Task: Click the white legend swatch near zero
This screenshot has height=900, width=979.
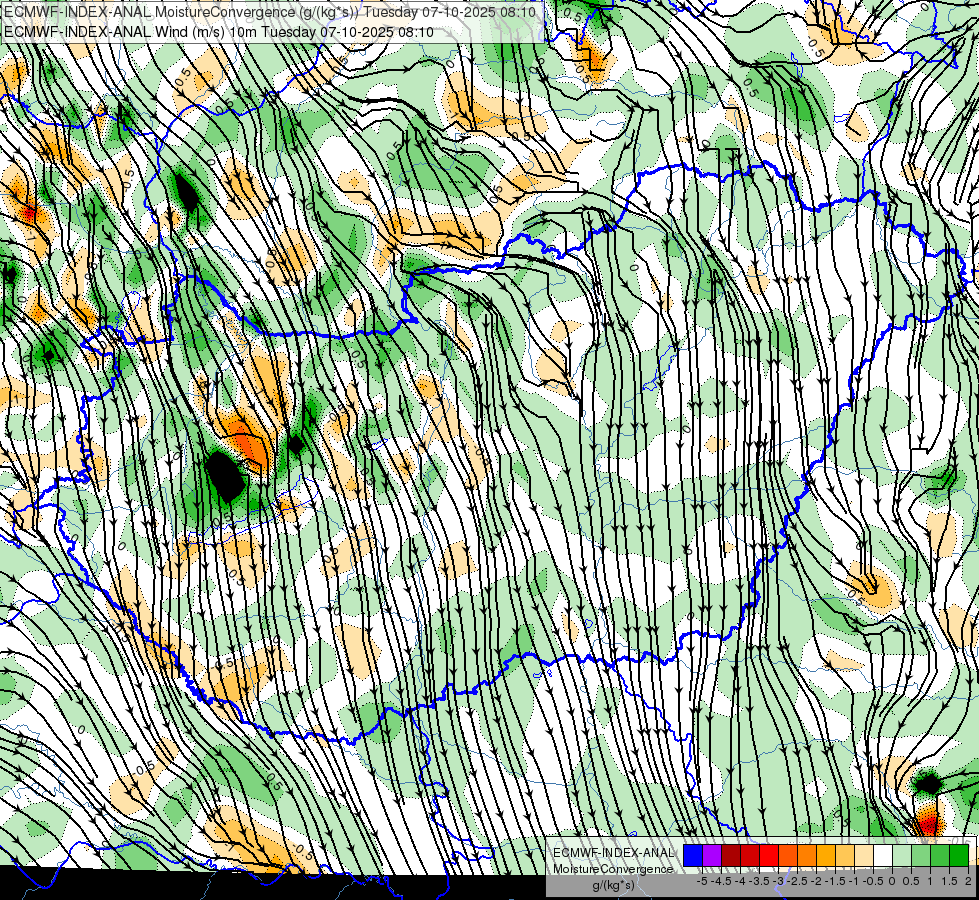Action: tap(883, 855)
